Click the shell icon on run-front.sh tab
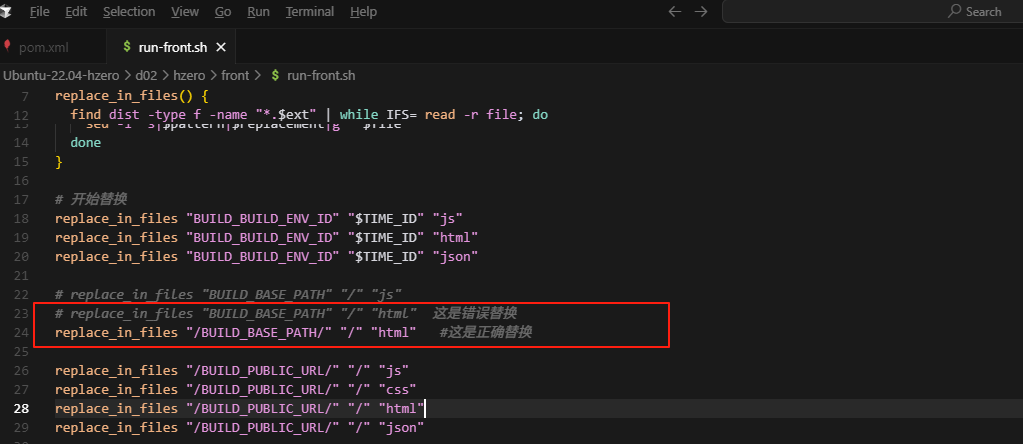 point(126,47)
